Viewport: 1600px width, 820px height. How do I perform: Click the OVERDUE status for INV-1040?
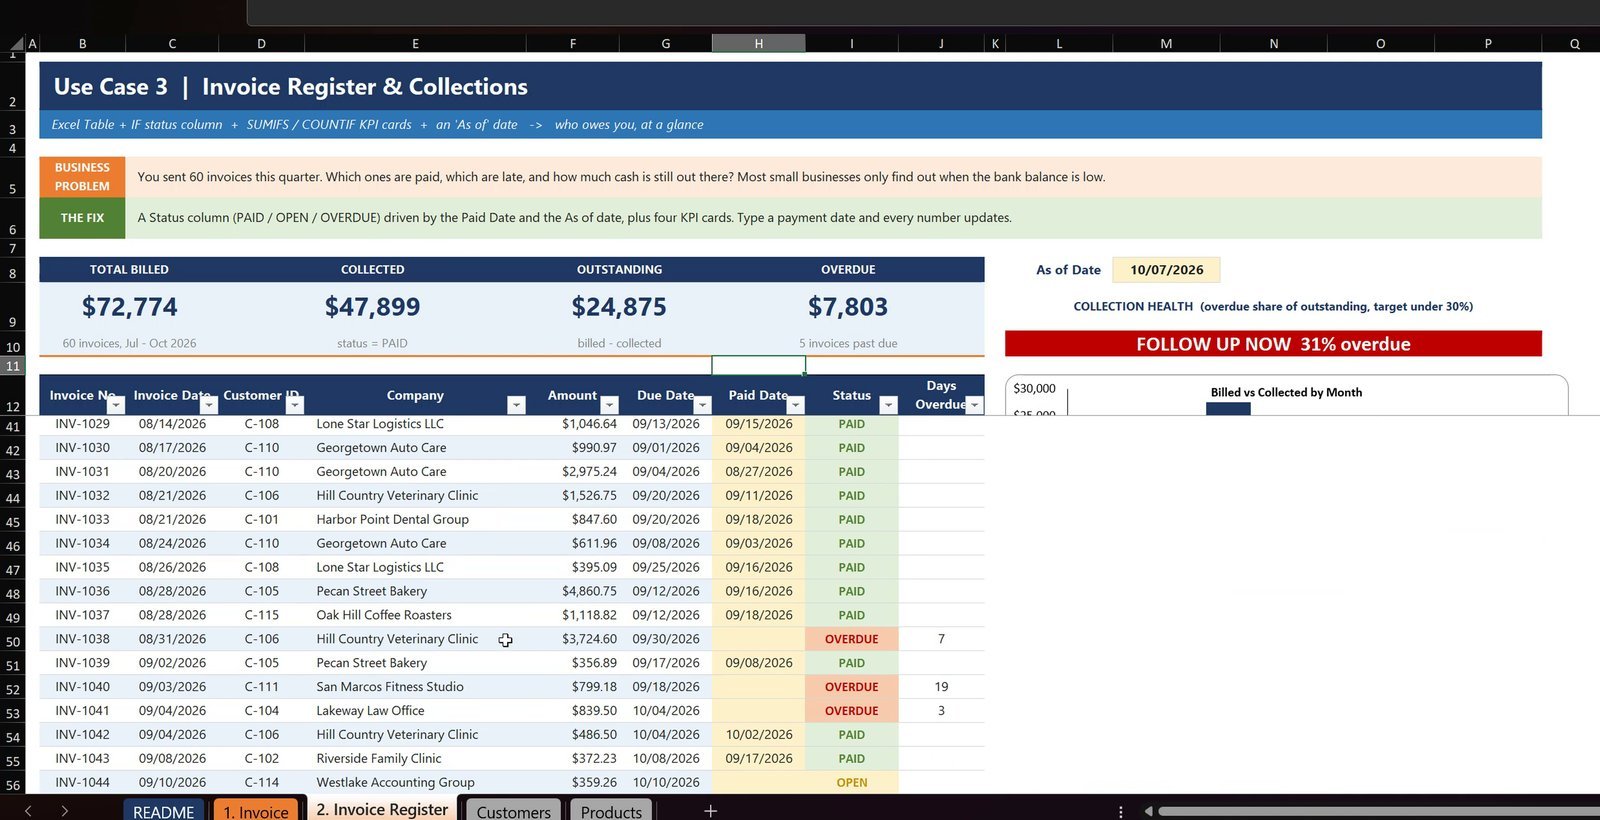click(x=852, y=687)
